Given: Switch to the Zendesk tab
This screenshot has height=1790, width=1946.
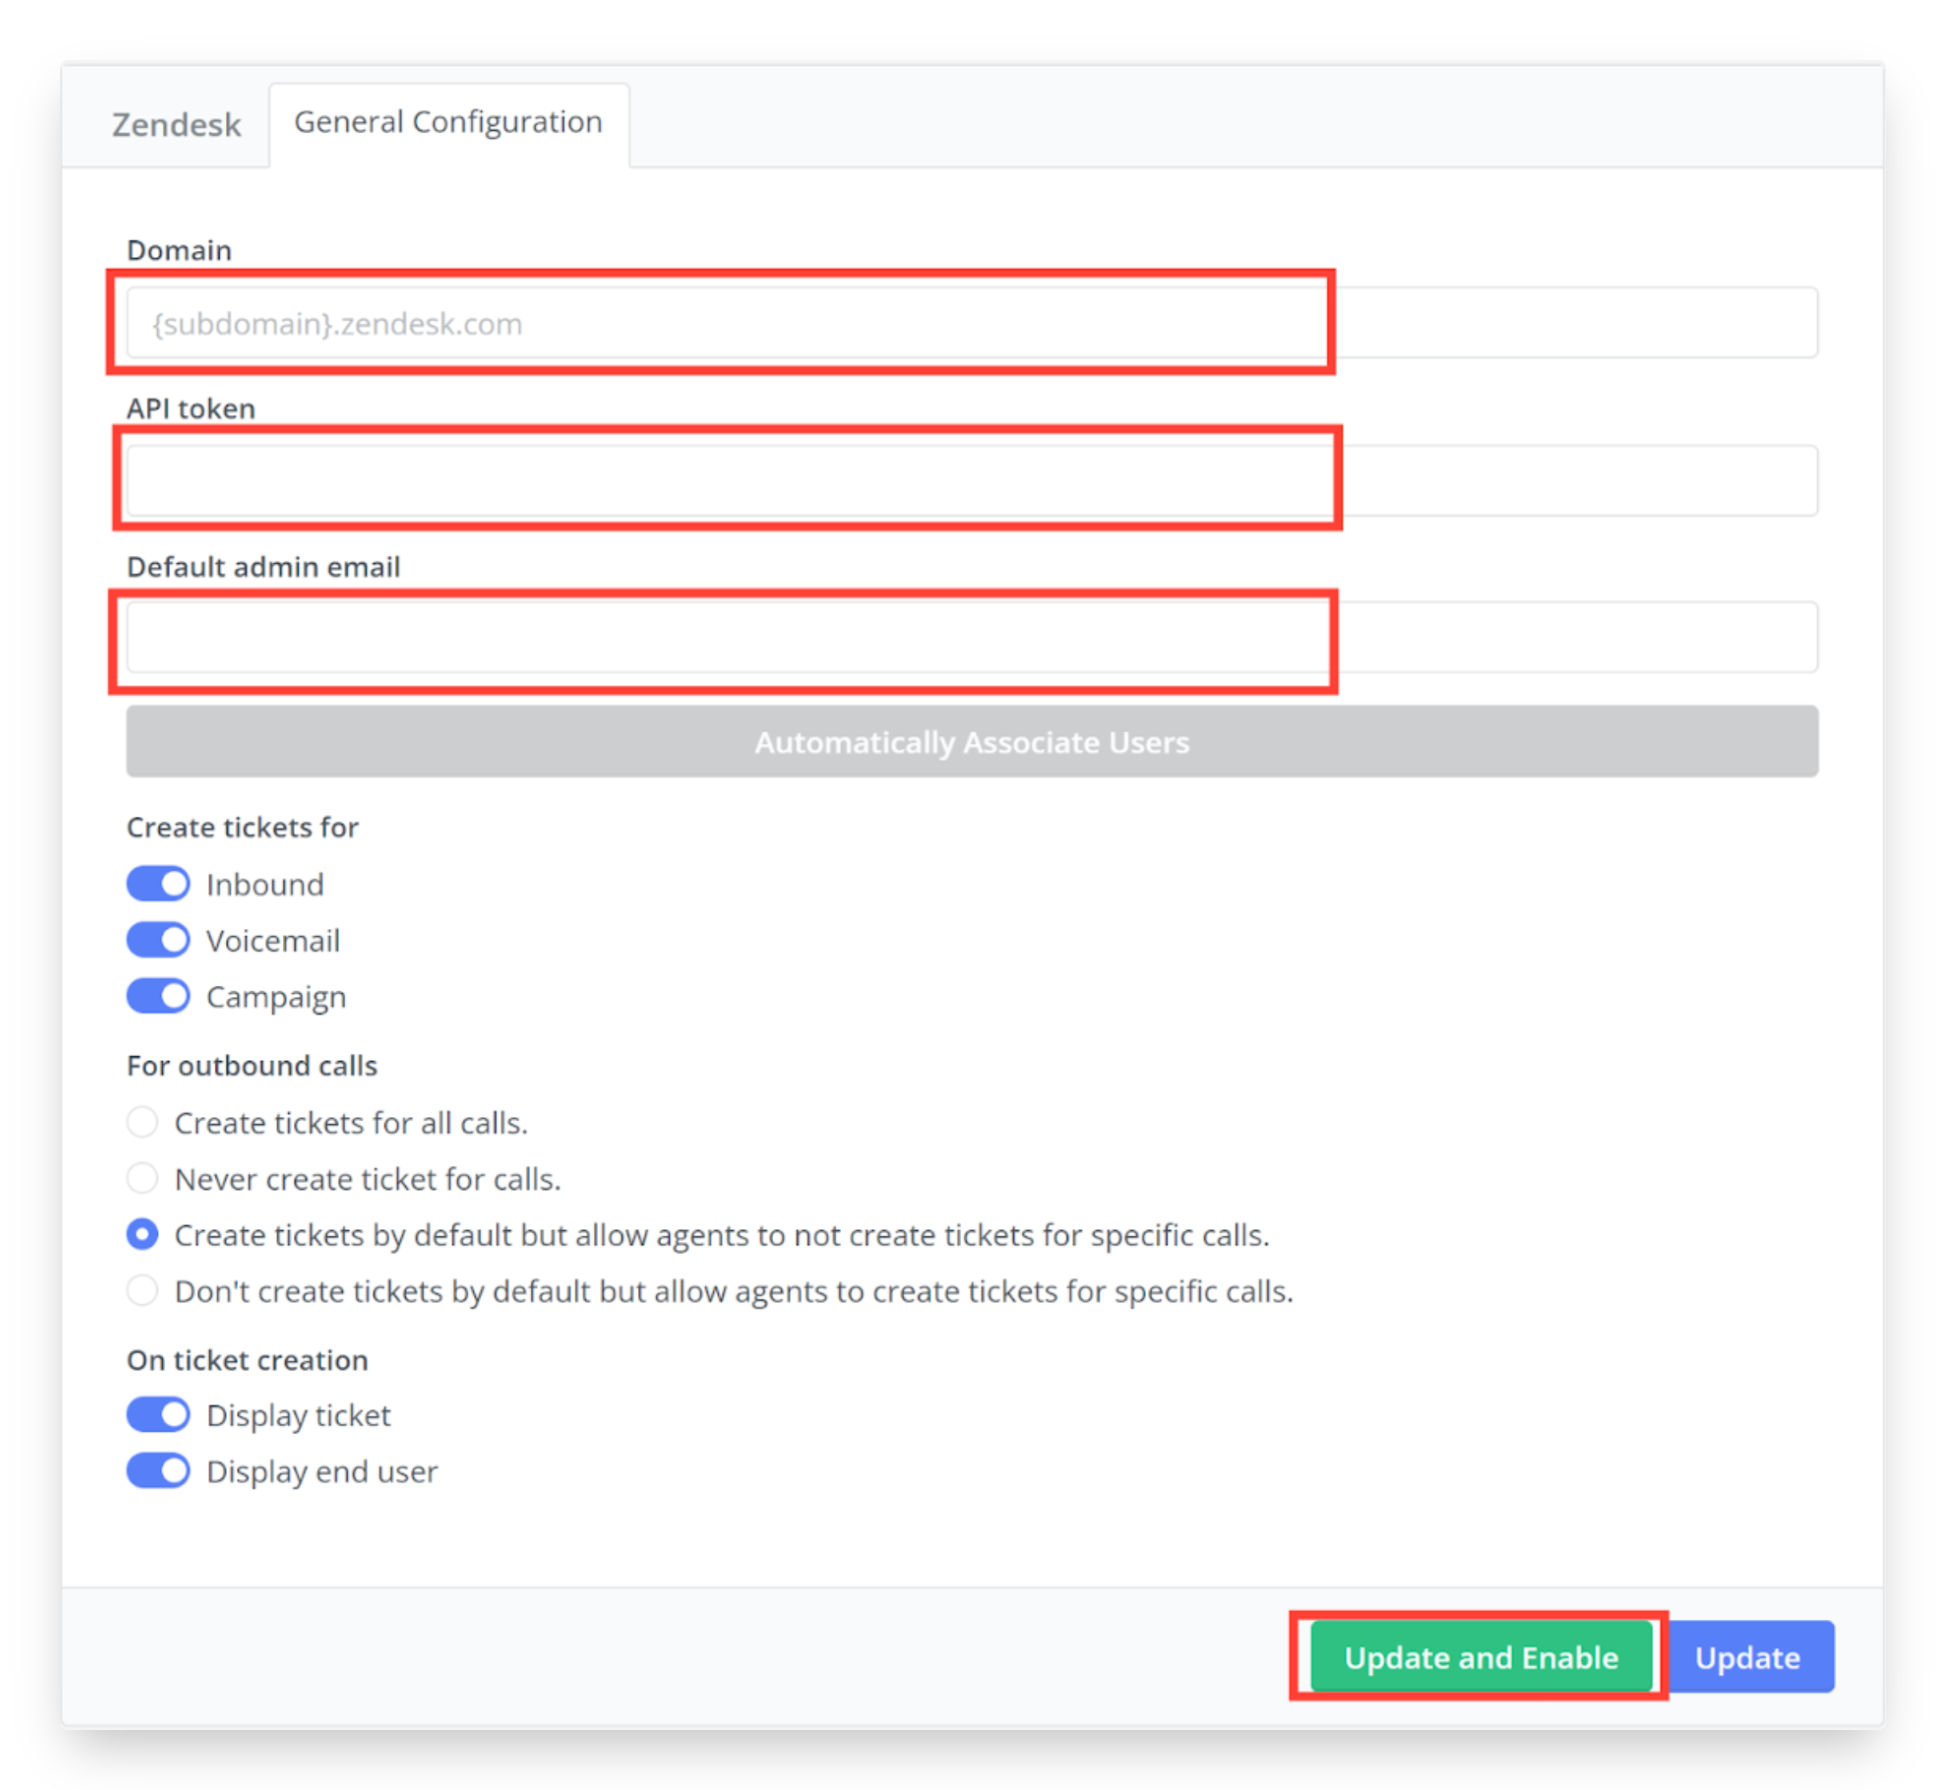Looking at the screenshot, I should [176, 124].
